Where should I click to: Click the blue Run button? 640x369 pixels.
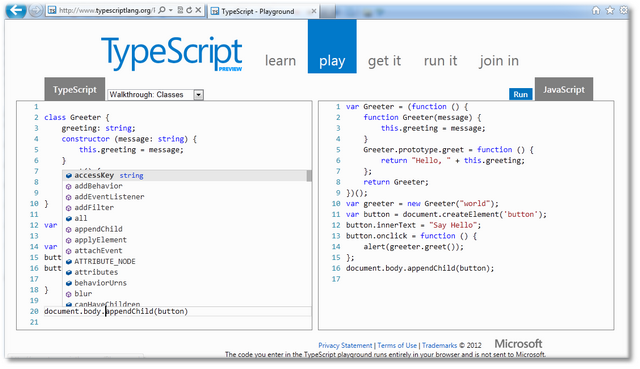pos(520,94)
